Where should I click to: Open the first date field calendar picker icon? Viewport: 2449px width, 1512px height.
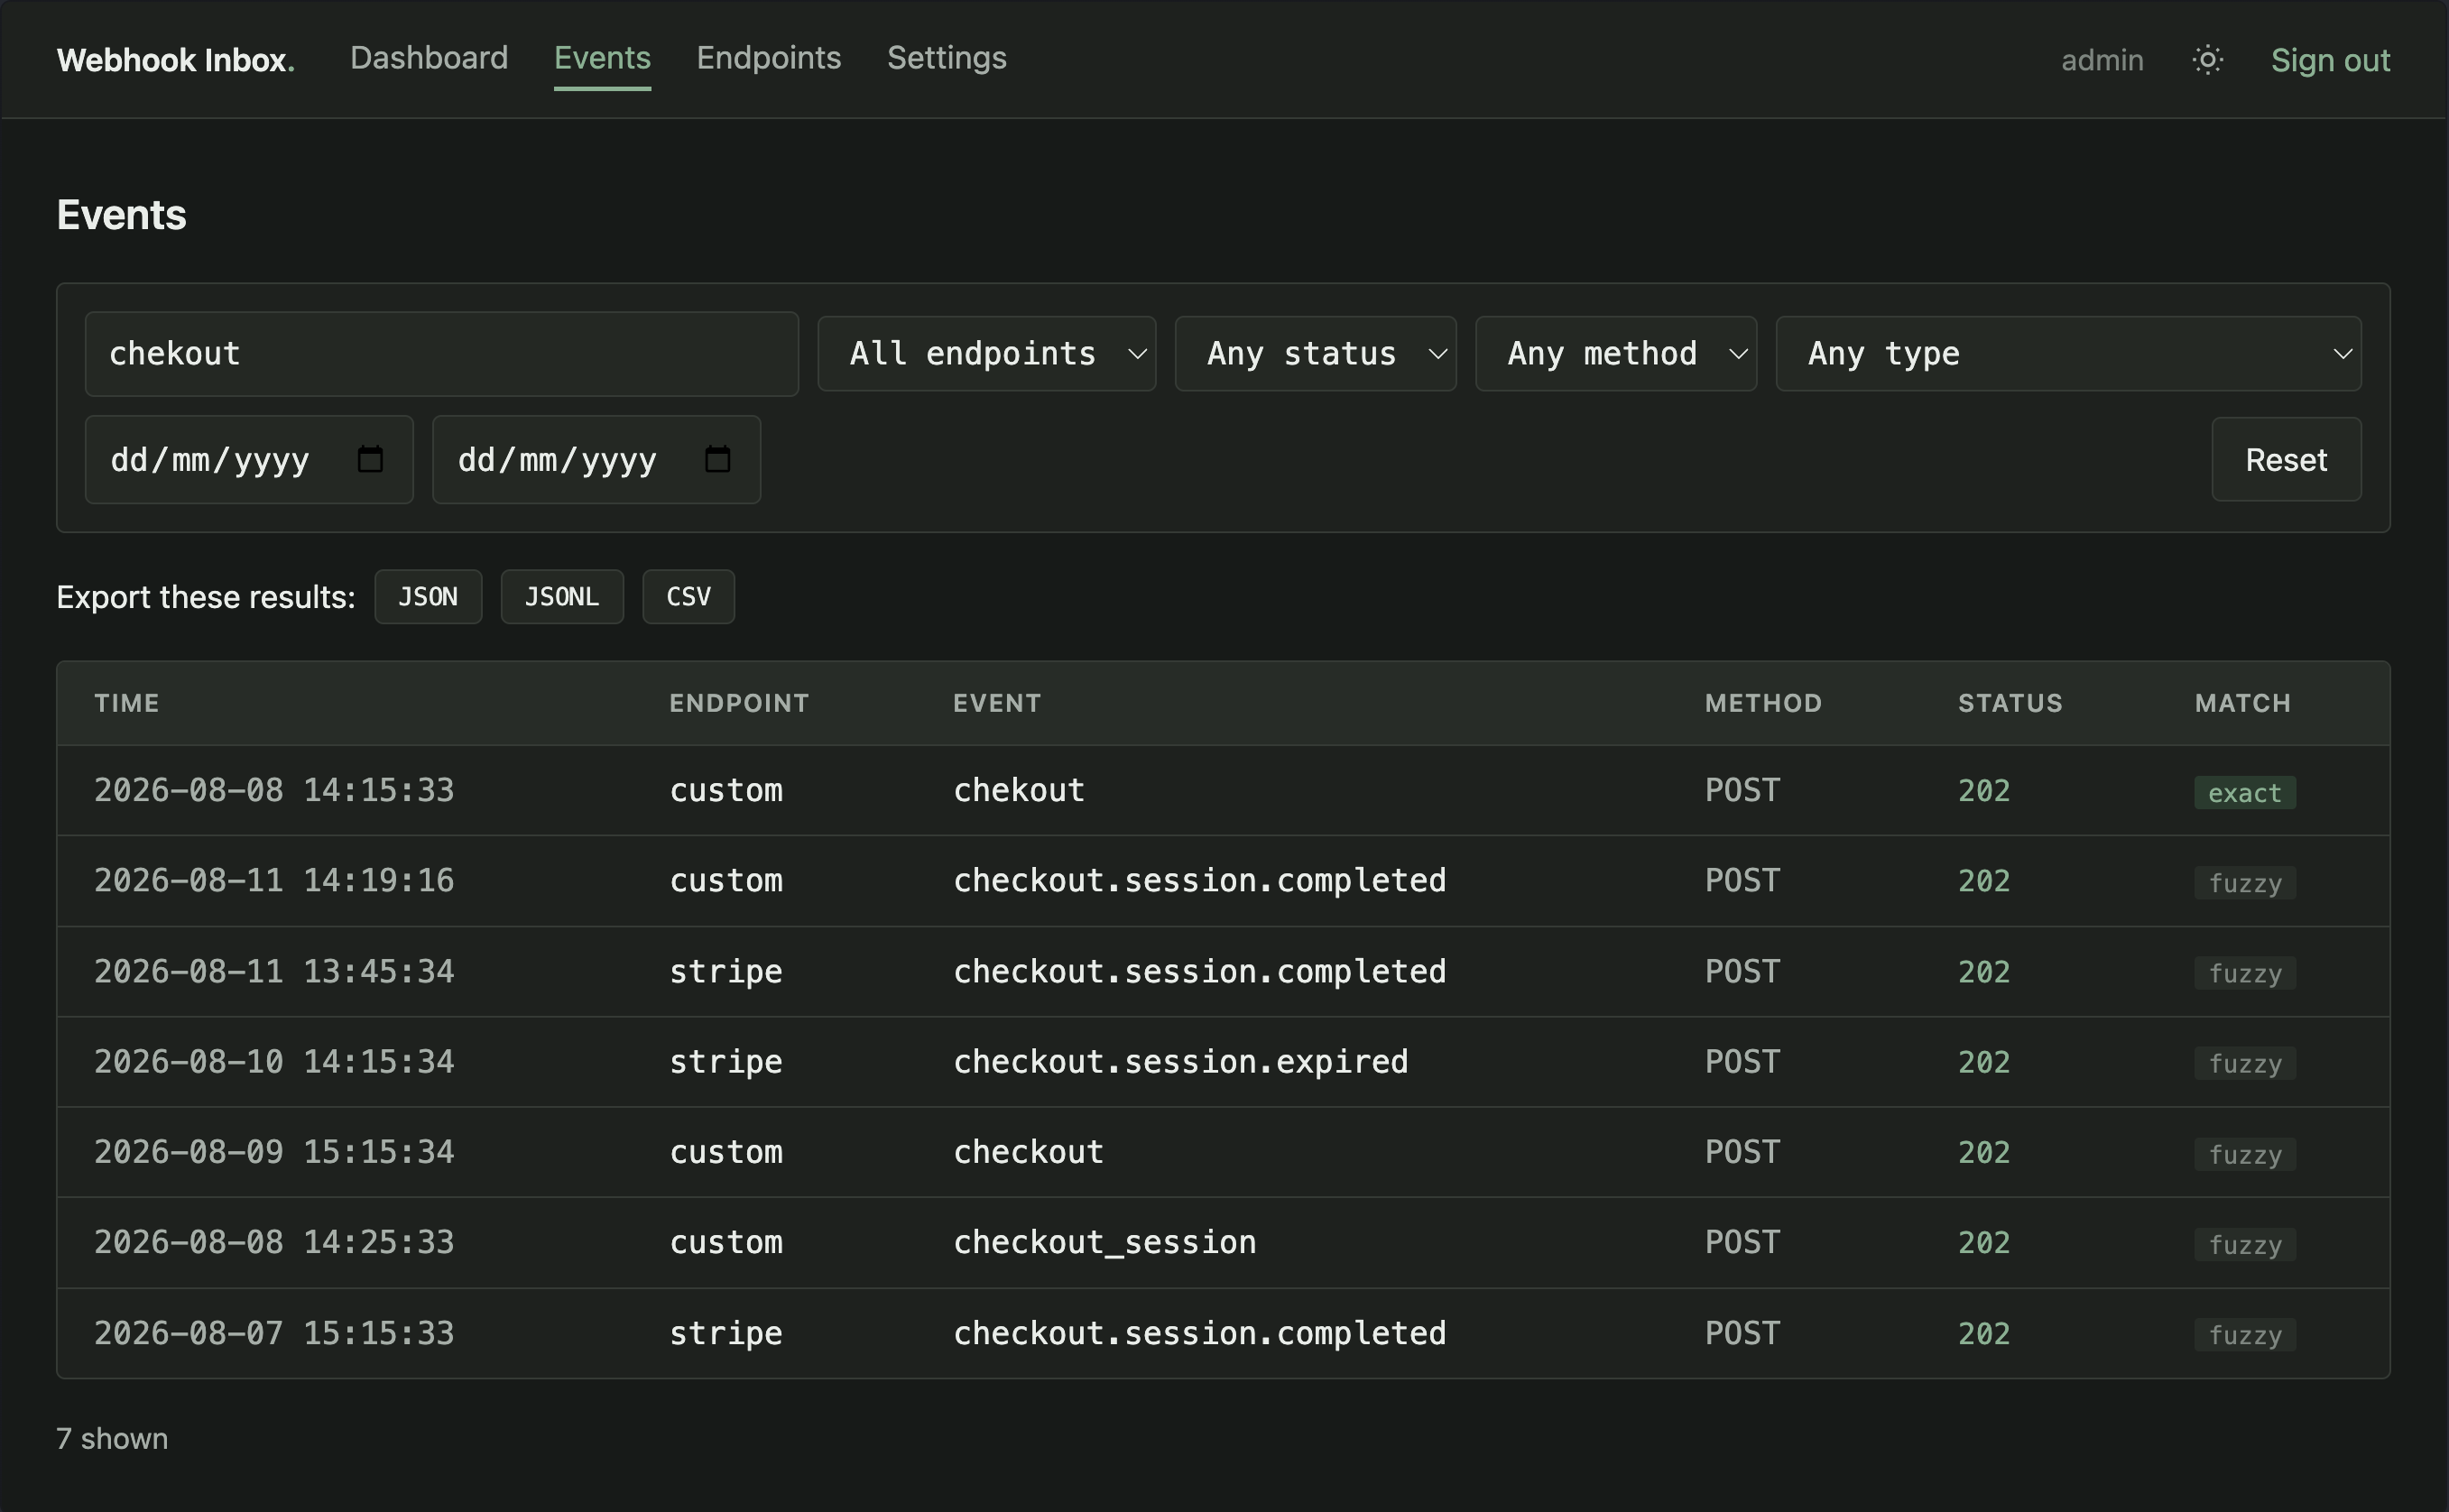point(370,459)
